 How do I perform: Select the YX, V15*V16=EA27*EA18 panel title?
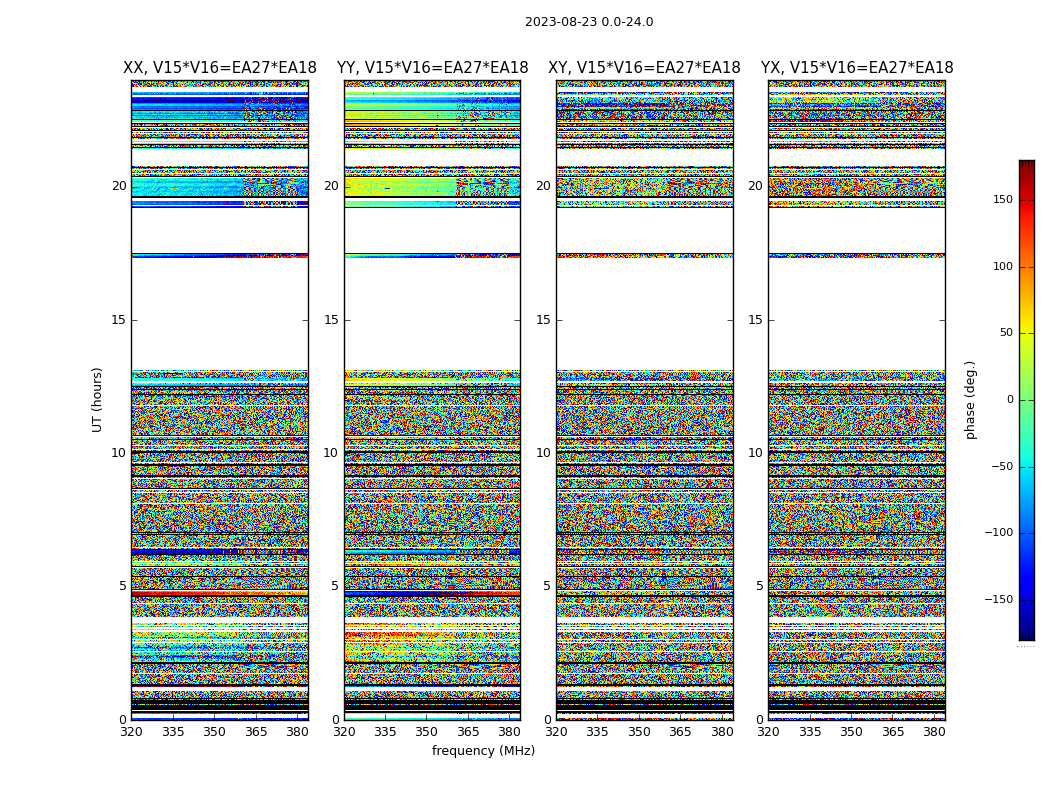(x=857, y=68)
